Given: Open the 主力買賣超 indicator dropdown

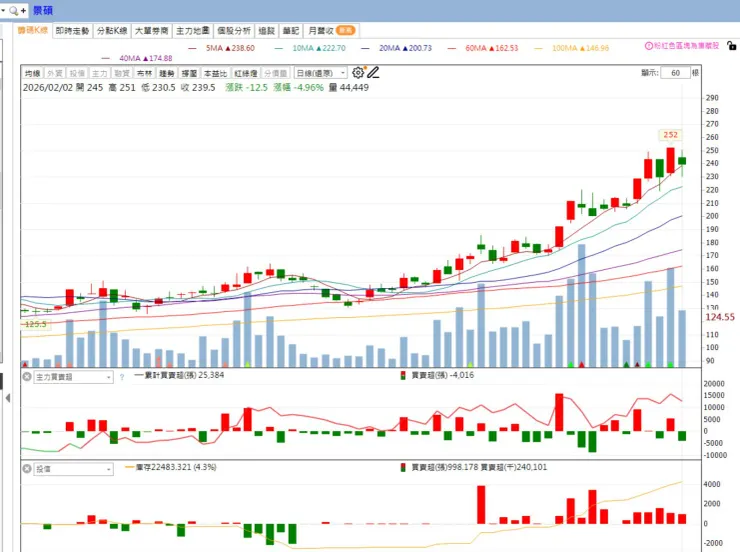Looking at the screenshot, I should [x=73, y=377].
